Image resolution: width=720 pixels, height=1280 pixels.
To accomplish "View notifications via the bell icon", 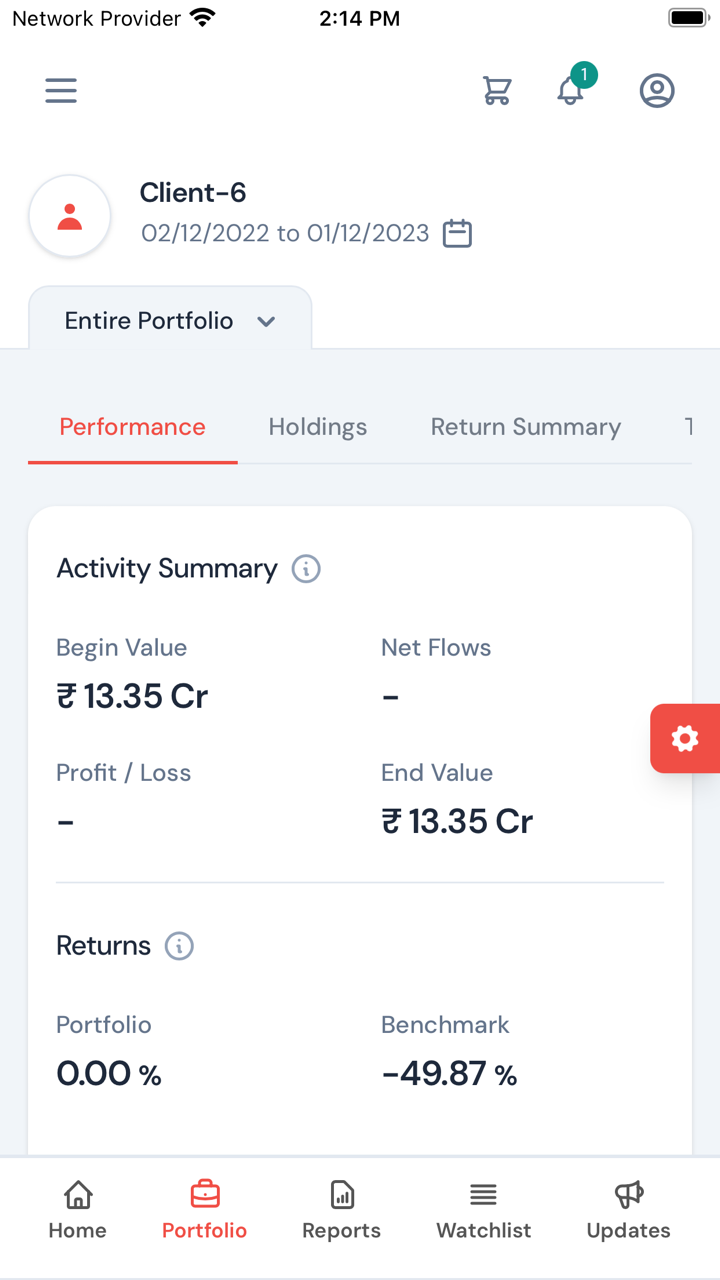I will click(x=570, y=90).
